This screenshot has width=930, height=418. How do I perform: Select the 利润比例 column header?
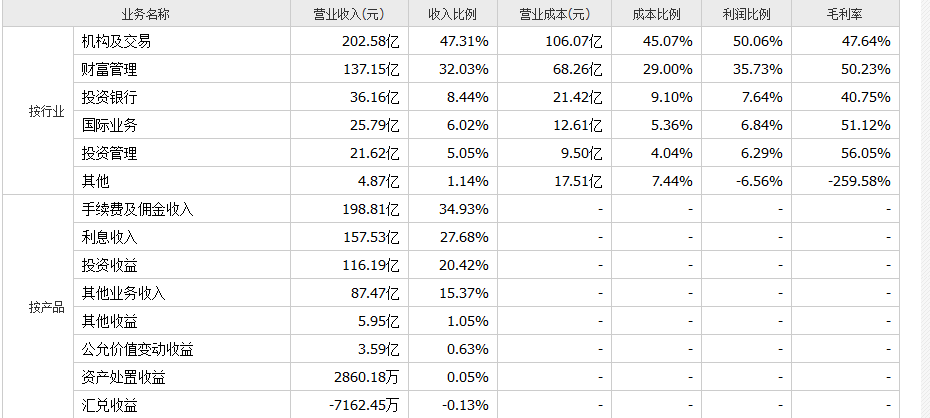coord(746,14)
